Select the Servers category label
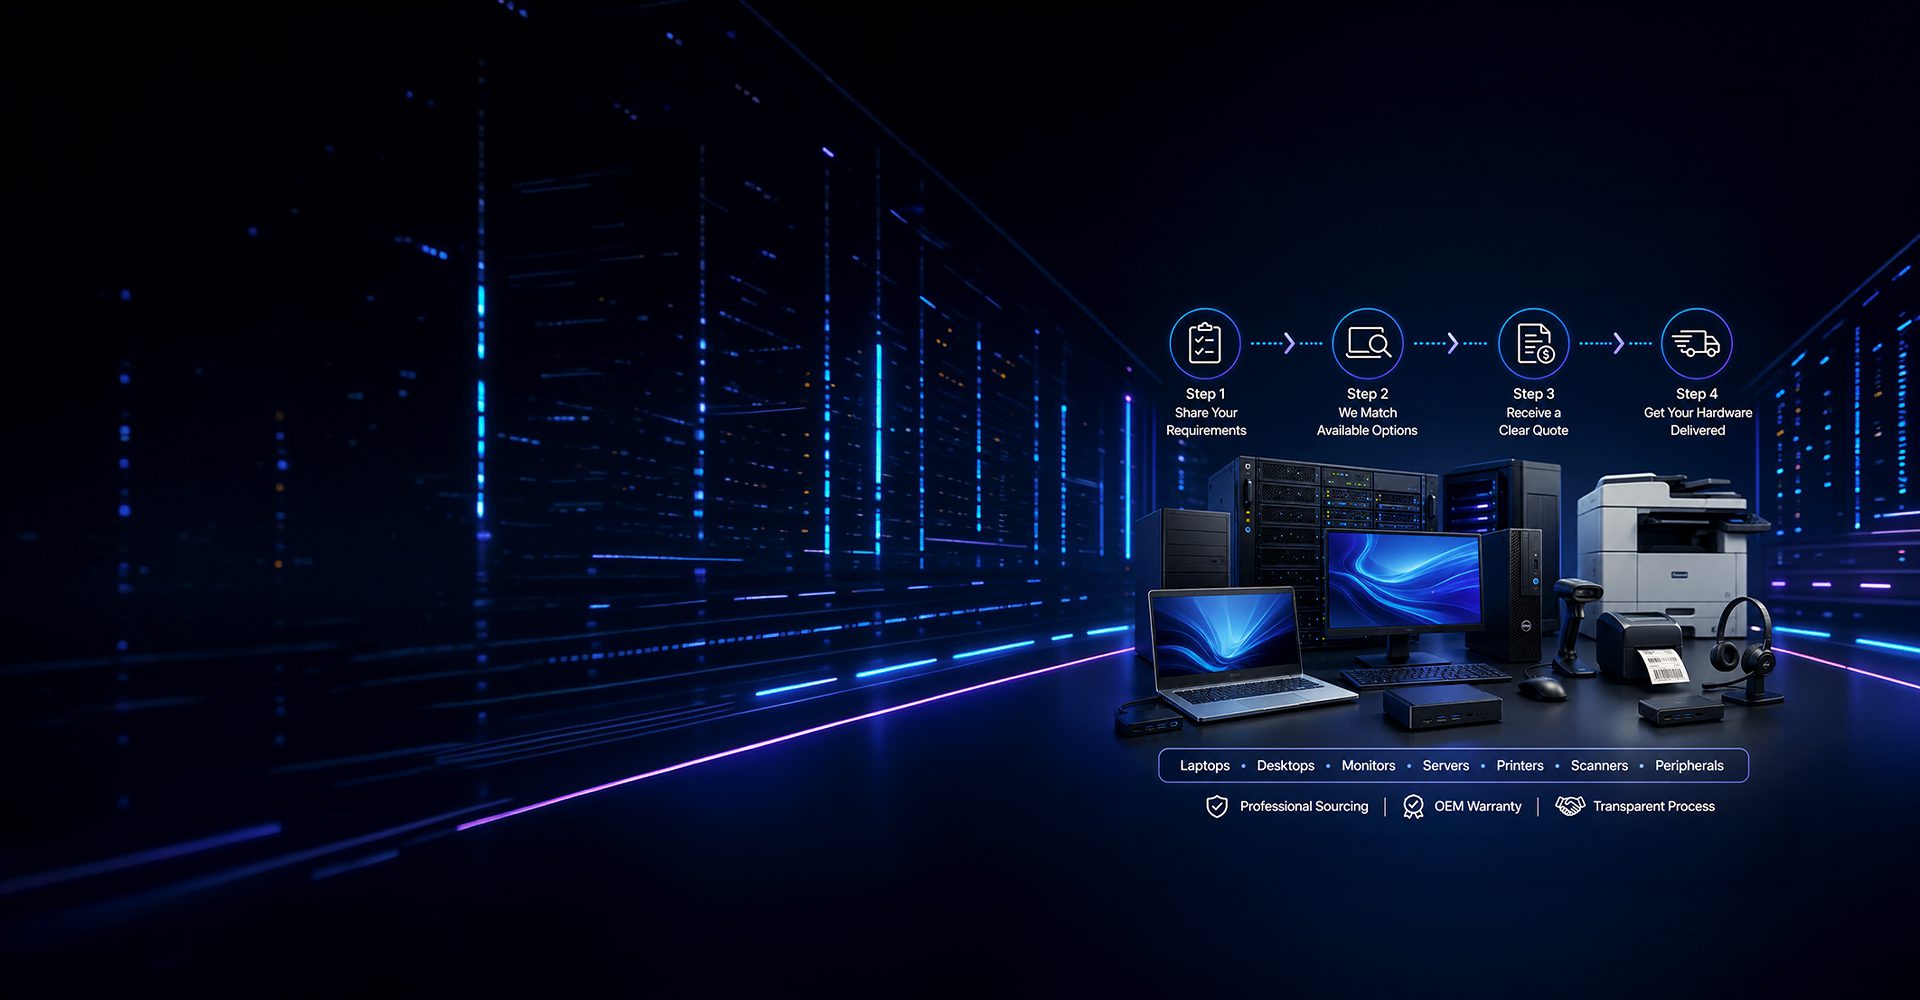 1446,765
